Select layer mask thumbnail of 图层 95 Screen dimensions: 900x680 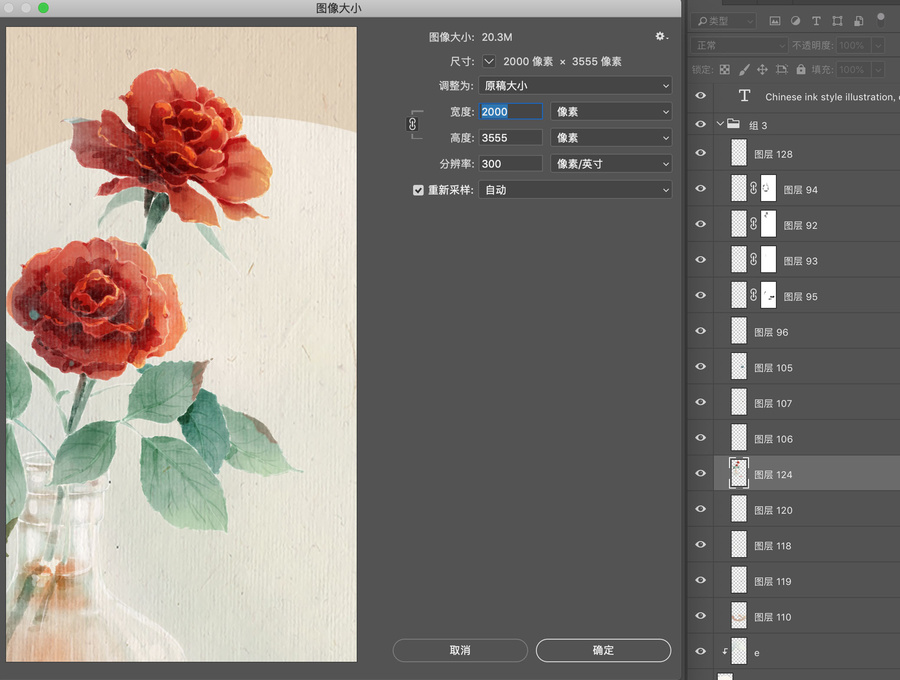pos(768,295)
